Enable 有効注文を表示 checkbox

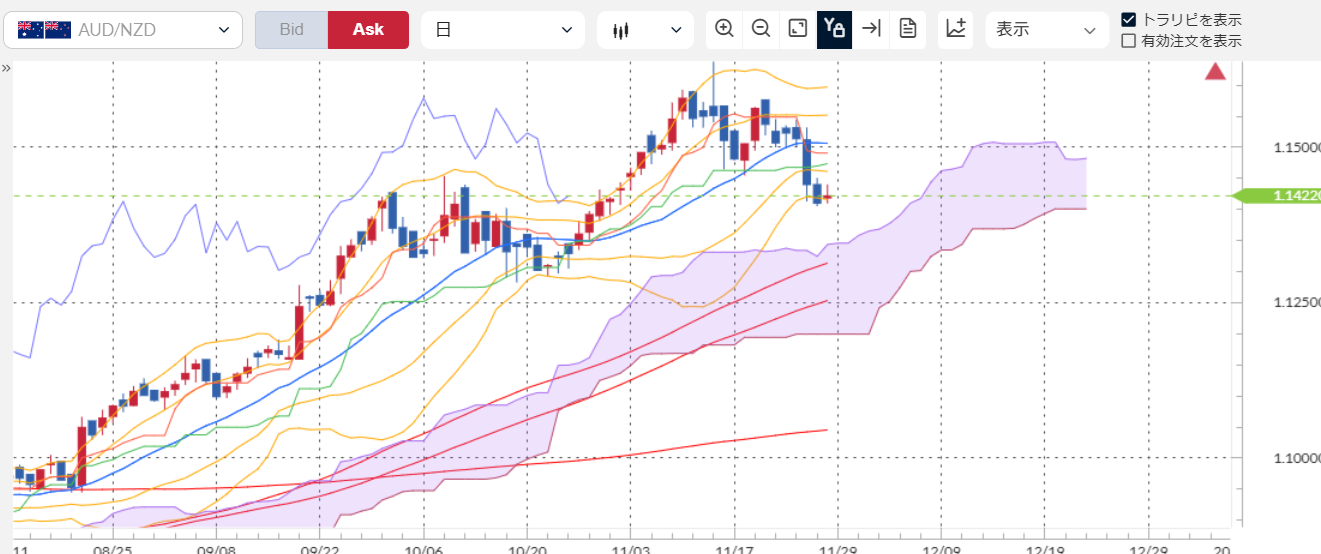[x=1129, y=41]
